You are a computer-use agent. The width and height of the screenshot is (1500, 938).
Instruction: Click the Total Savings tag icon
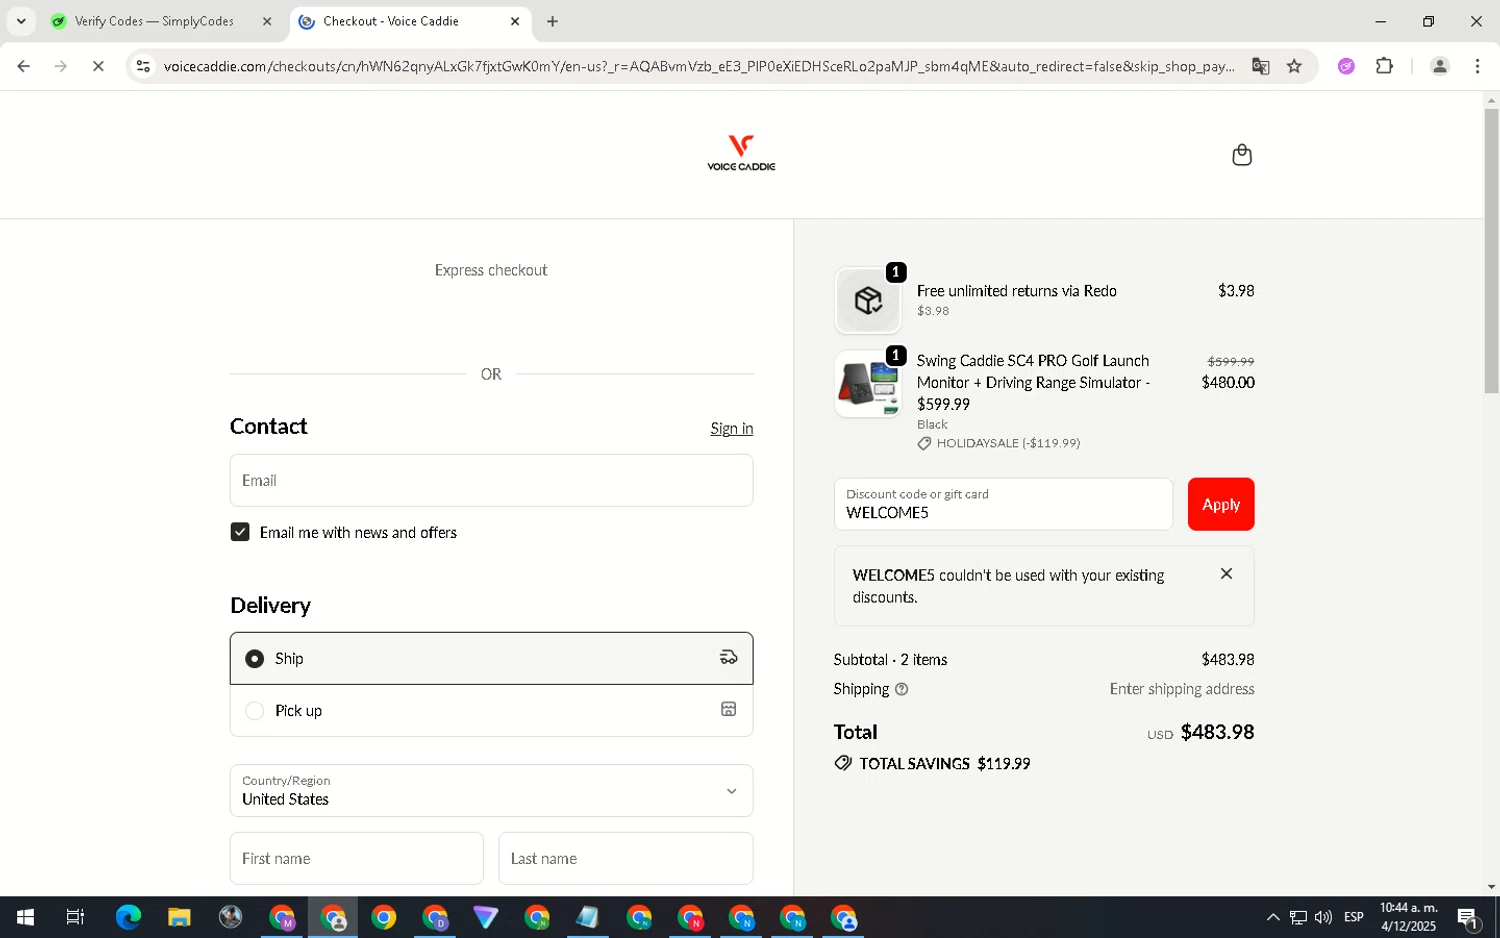843,763
